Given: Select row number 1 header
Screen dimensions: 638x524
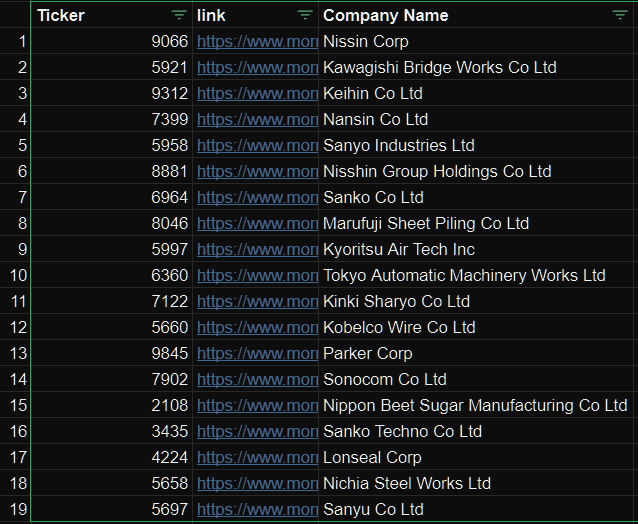Looking at the screenshot, I should click(16, 42).
